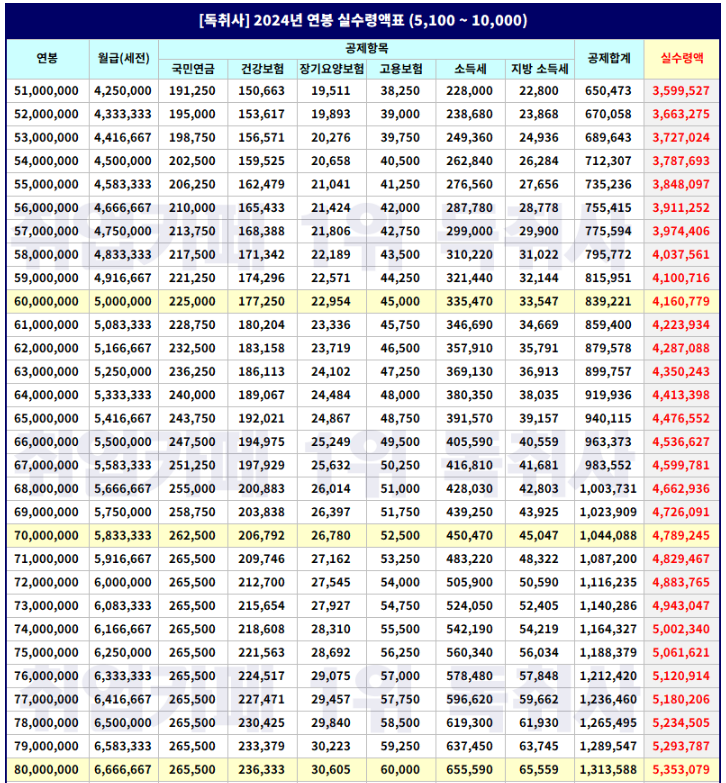Select income tax 228,000
The image size is (726, 783).
pyautogui.click(x=469, y=91)
